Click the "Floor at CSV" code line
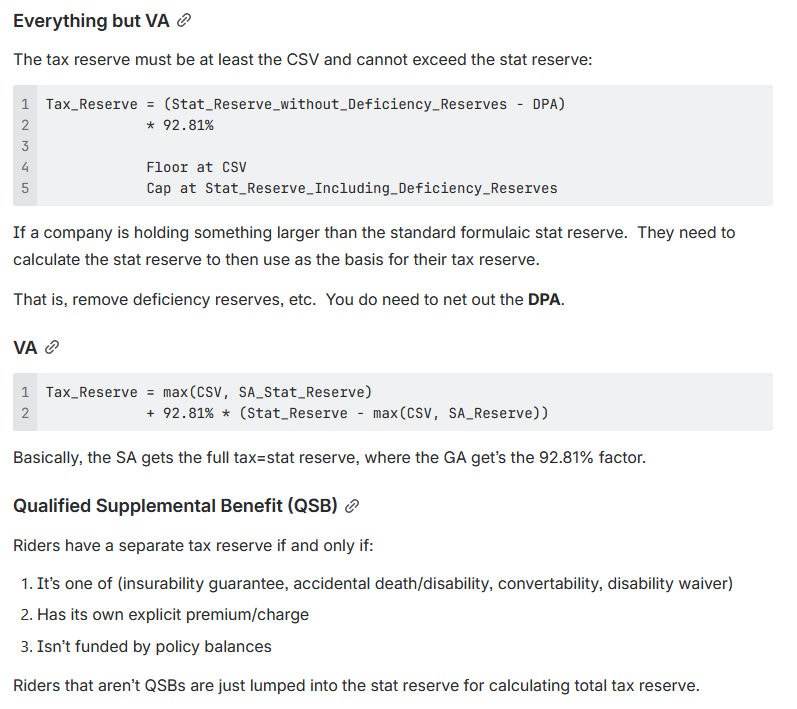Screen dimensions: 797x709 (x=196, y=167)
